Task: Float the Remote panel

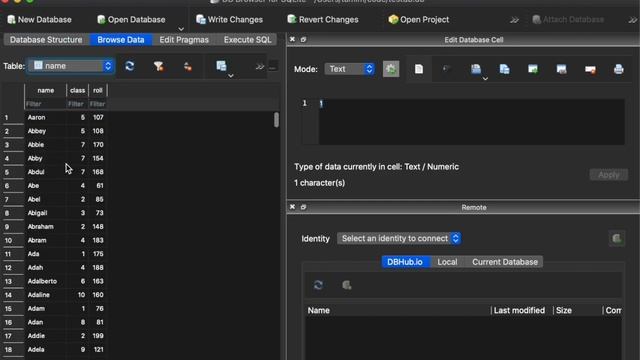Action: click(x=303, y=207)
